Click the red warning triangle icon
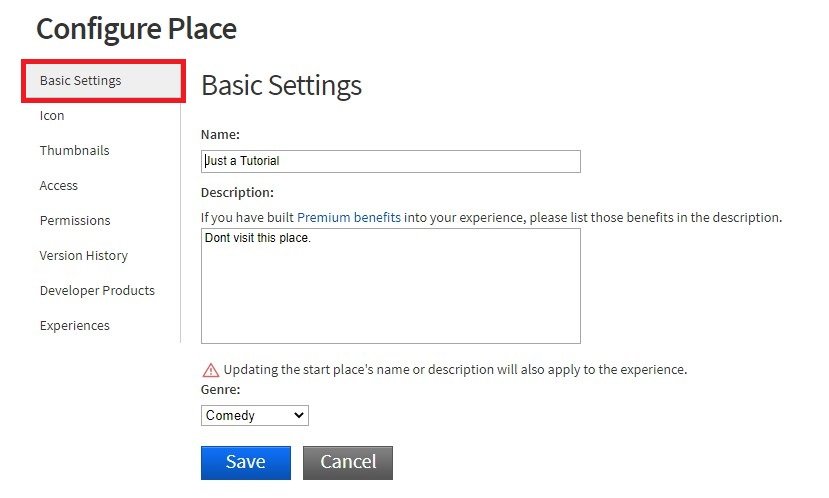The width and height of the screenshot is (829, 498). click(210, 370)
